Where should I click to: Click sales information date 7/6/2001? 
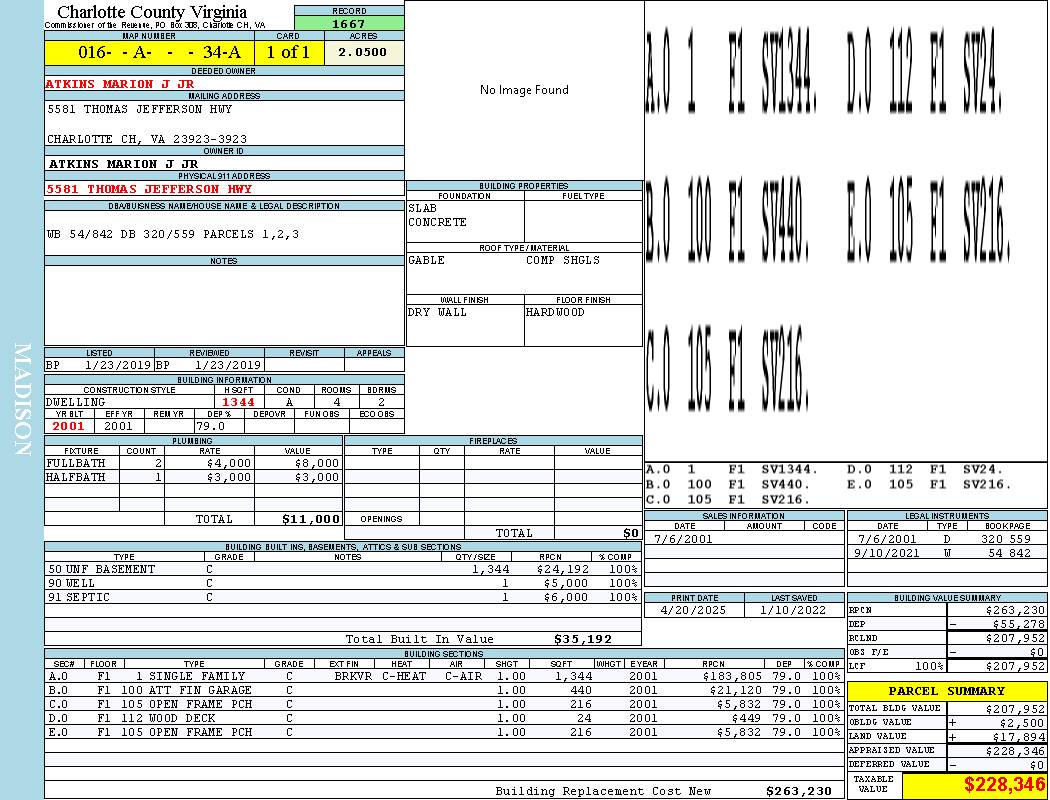coord(683,539)
